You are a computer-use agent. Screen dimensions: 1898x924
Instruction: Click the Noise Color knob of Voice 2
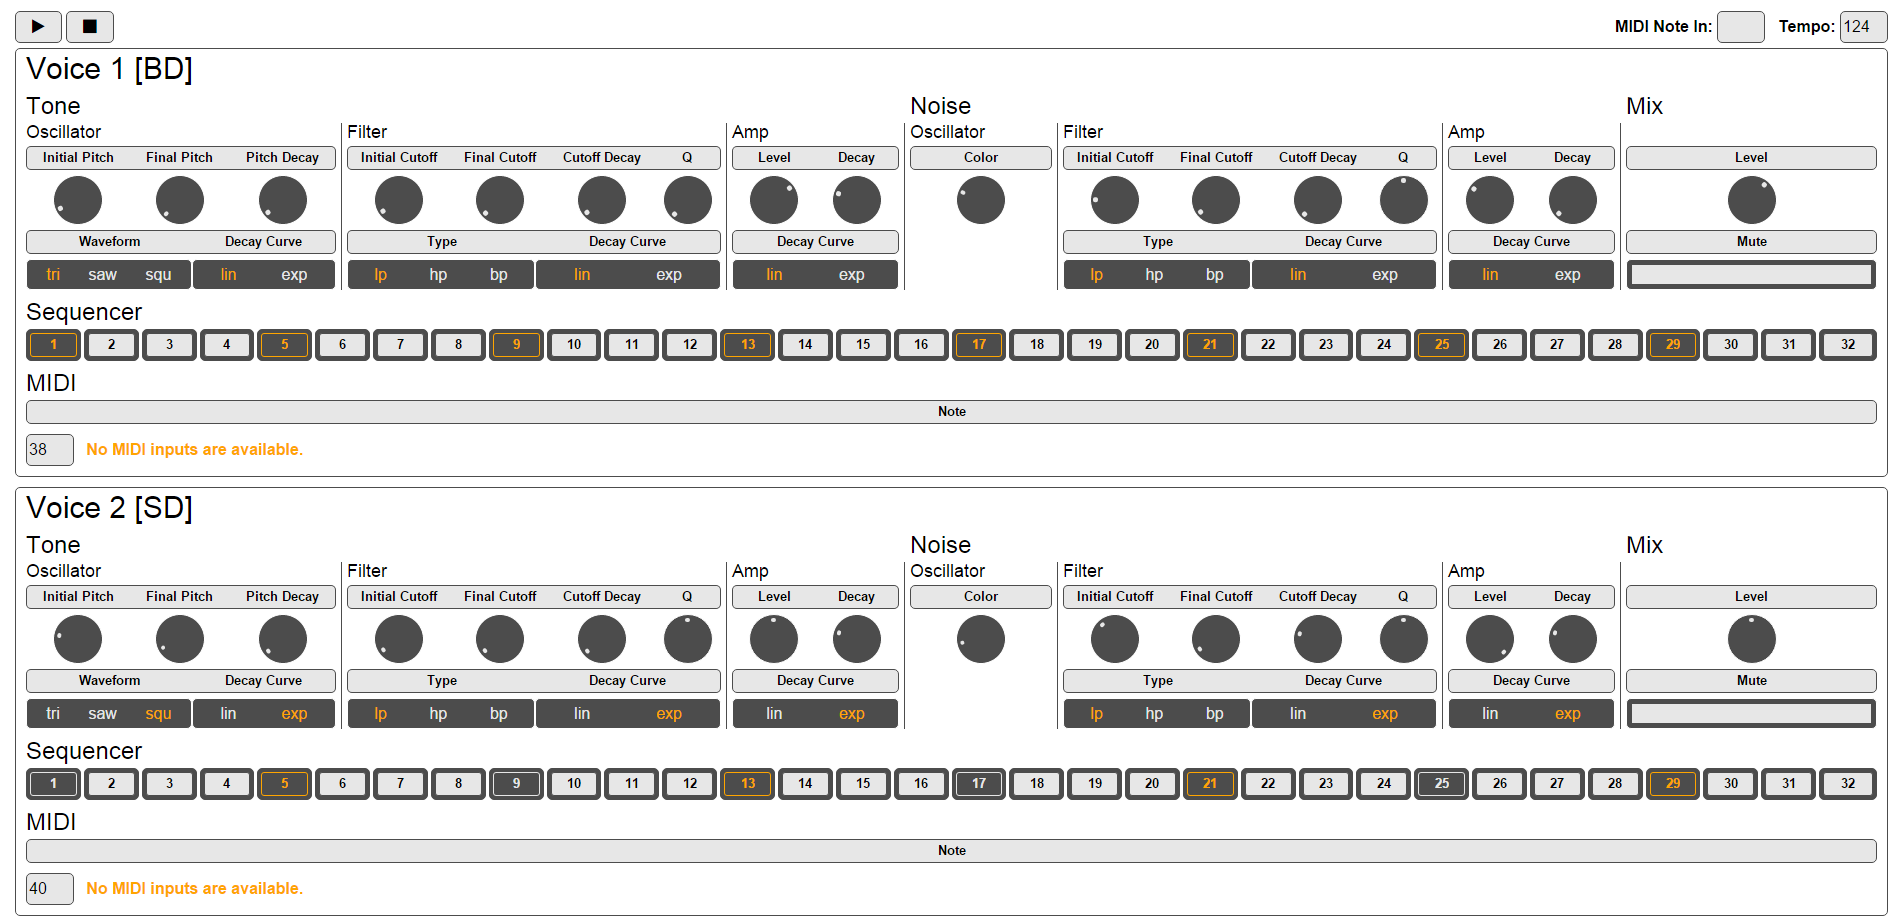[x=980, y=638]
